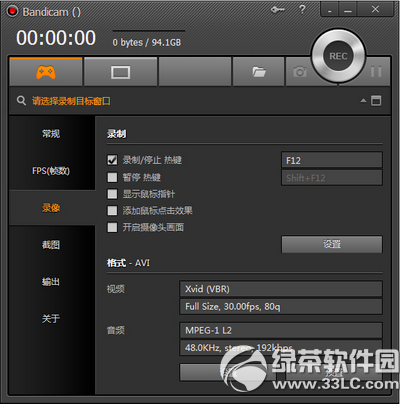This screenshot has width=400, height=404.
Task: Uncheck 录制/停止 热键 checkbox
Action: click(112, 160)
